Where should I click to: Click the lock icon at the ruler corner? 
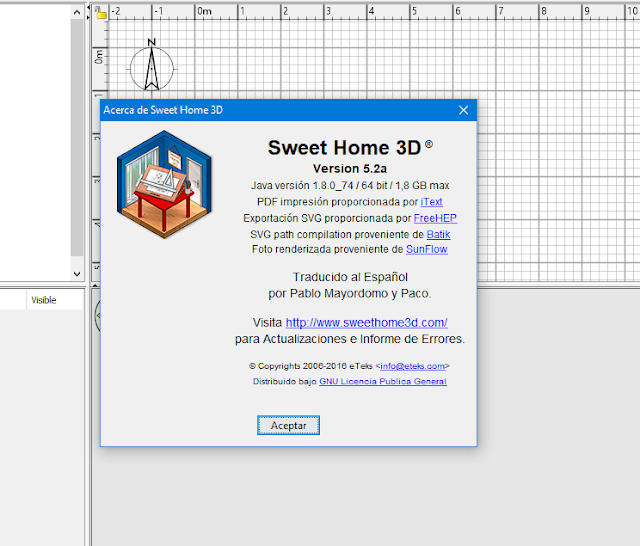click(100, 13)
